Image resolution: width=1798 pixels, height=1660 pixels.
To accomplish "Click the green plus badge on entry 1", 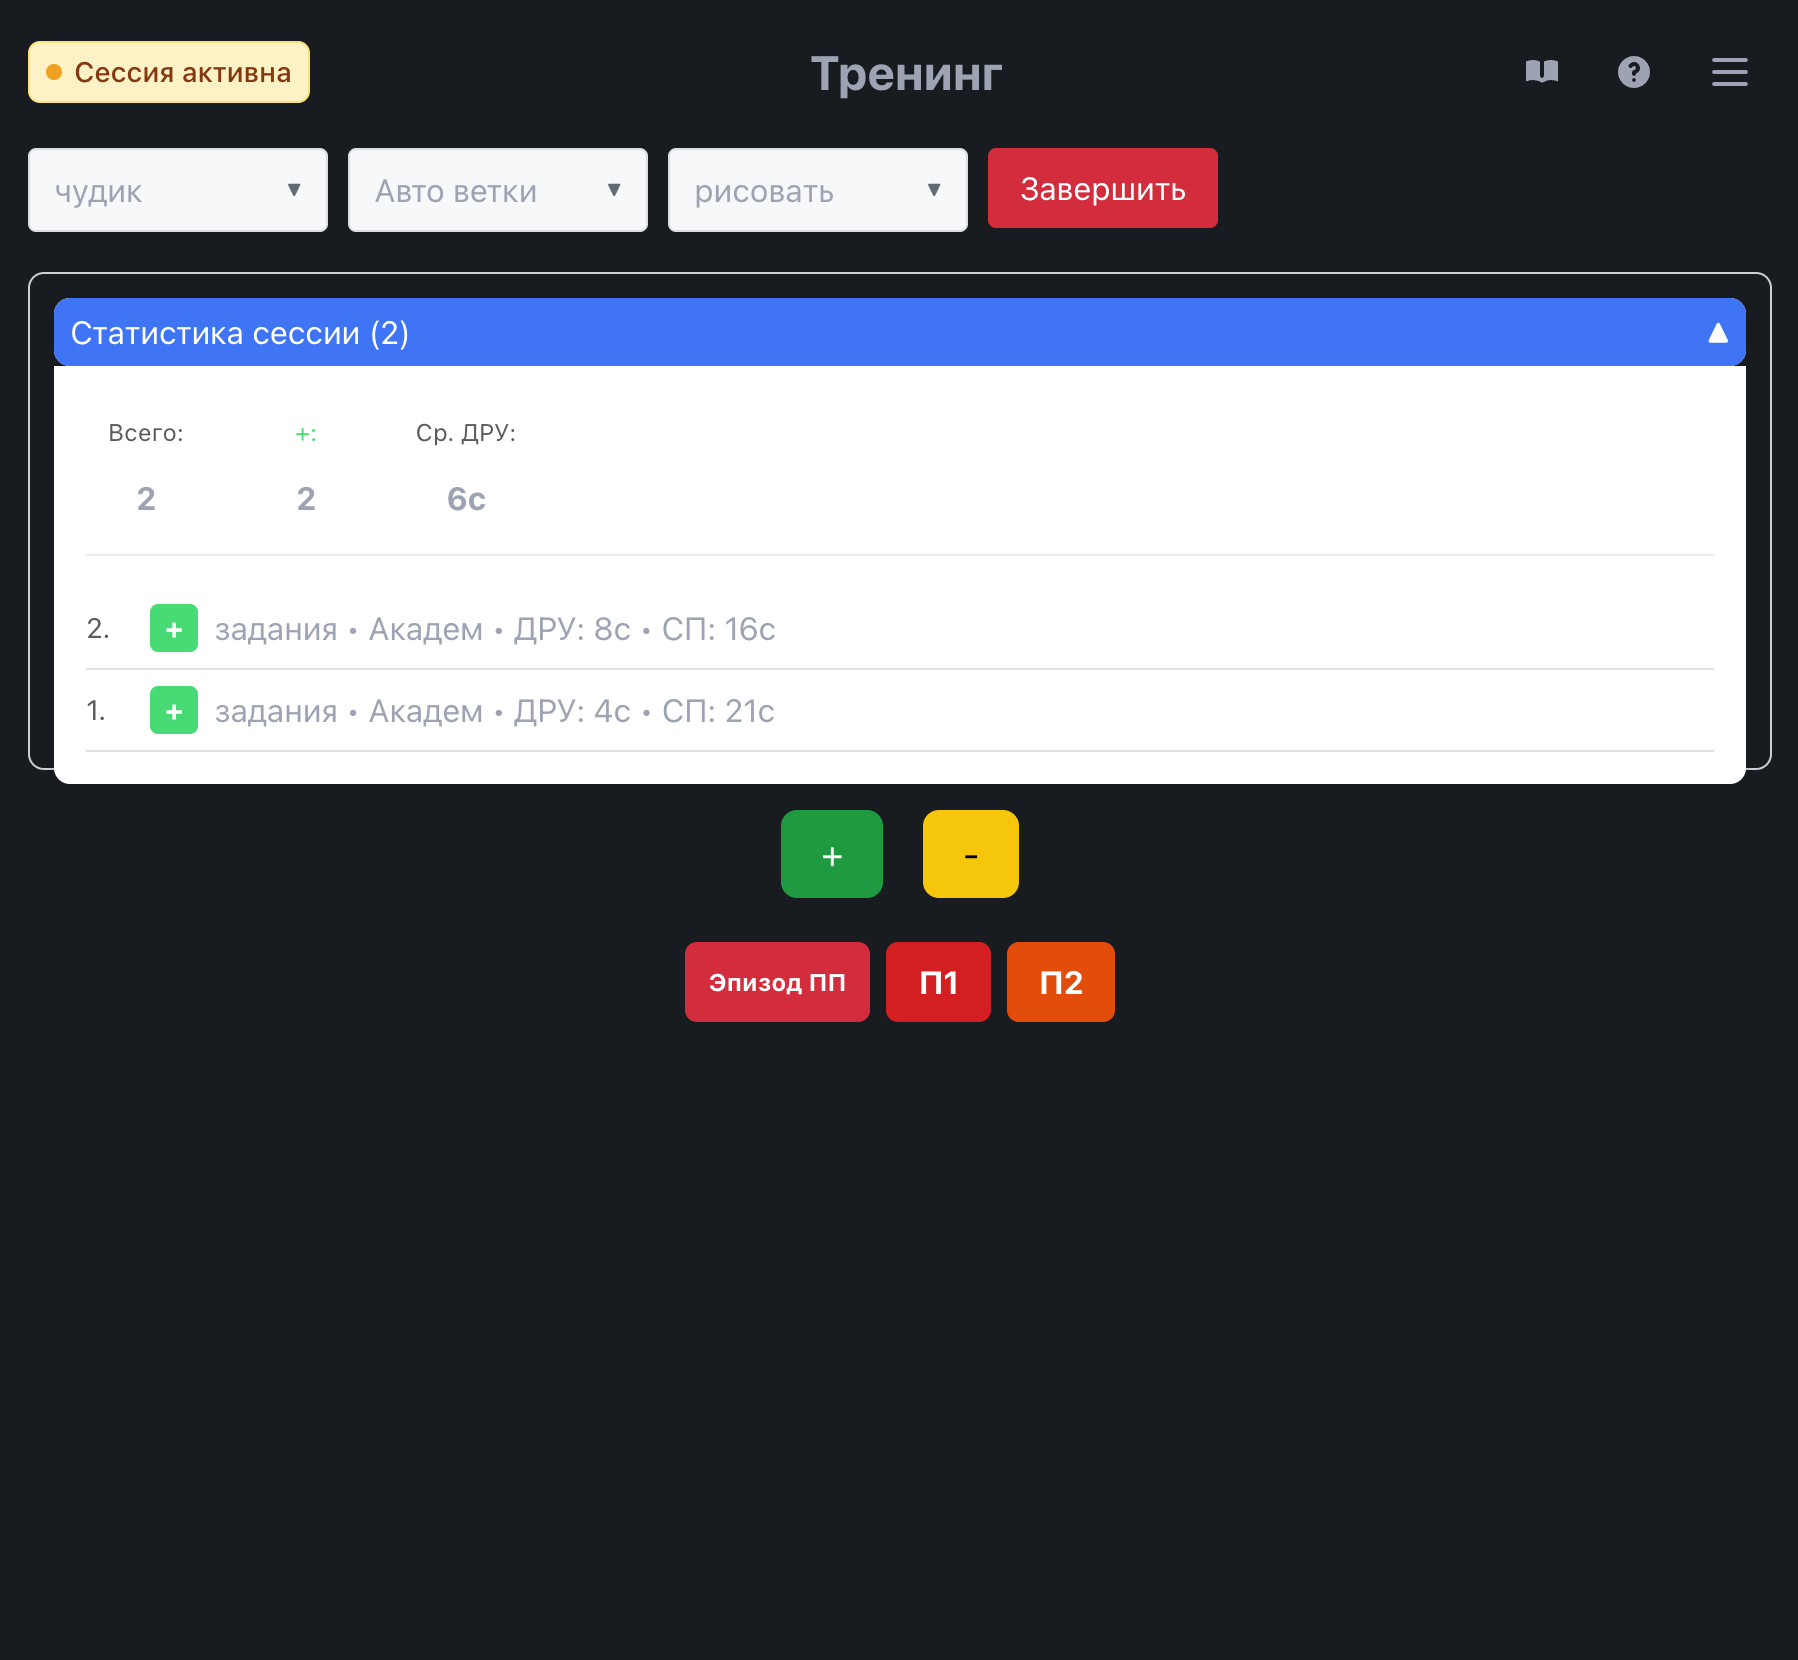I will point(174,711).
